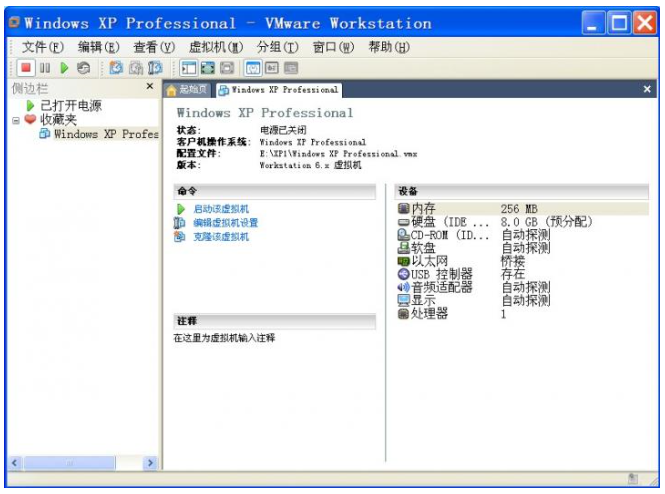Click the sidebar horizontal scrollbar right arrow
The width and height of the screenshot is (665, 494).
(150, 463)
